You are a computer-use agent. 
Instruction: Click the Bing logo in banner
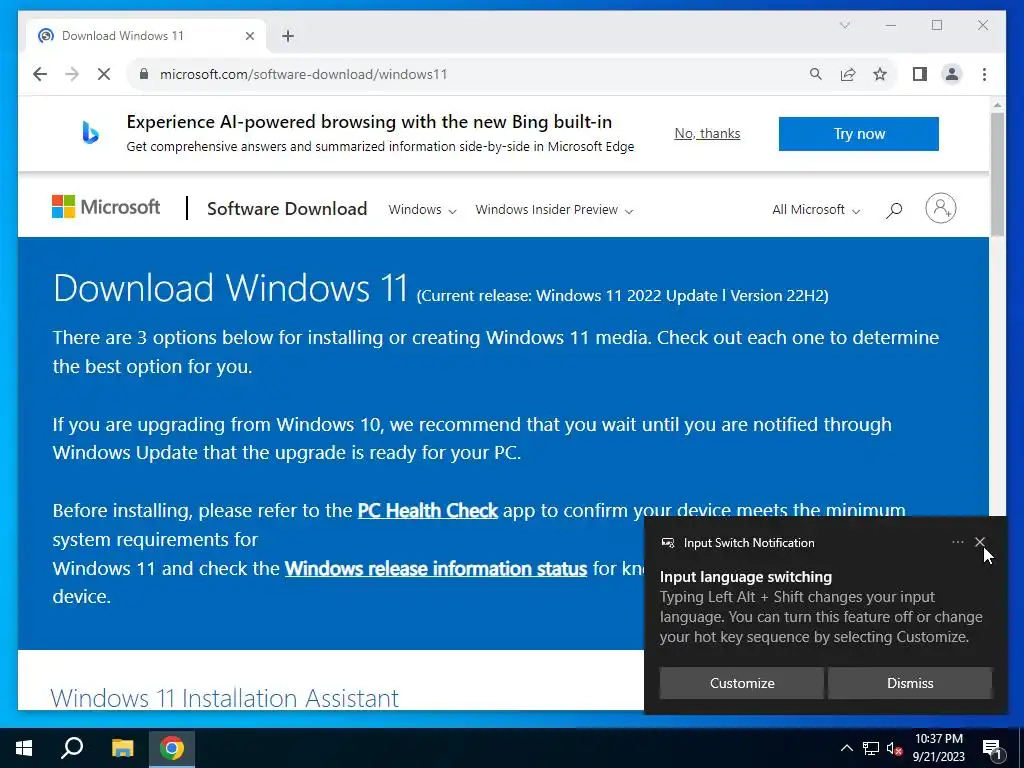coord(90,133)
